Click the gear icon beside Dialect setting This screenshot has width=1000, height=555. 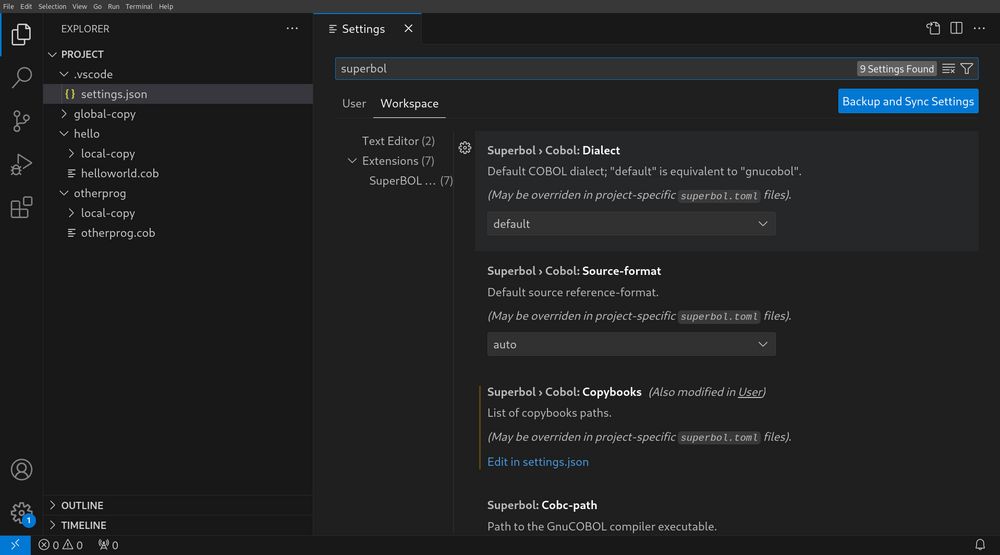(x=465, y=148)
